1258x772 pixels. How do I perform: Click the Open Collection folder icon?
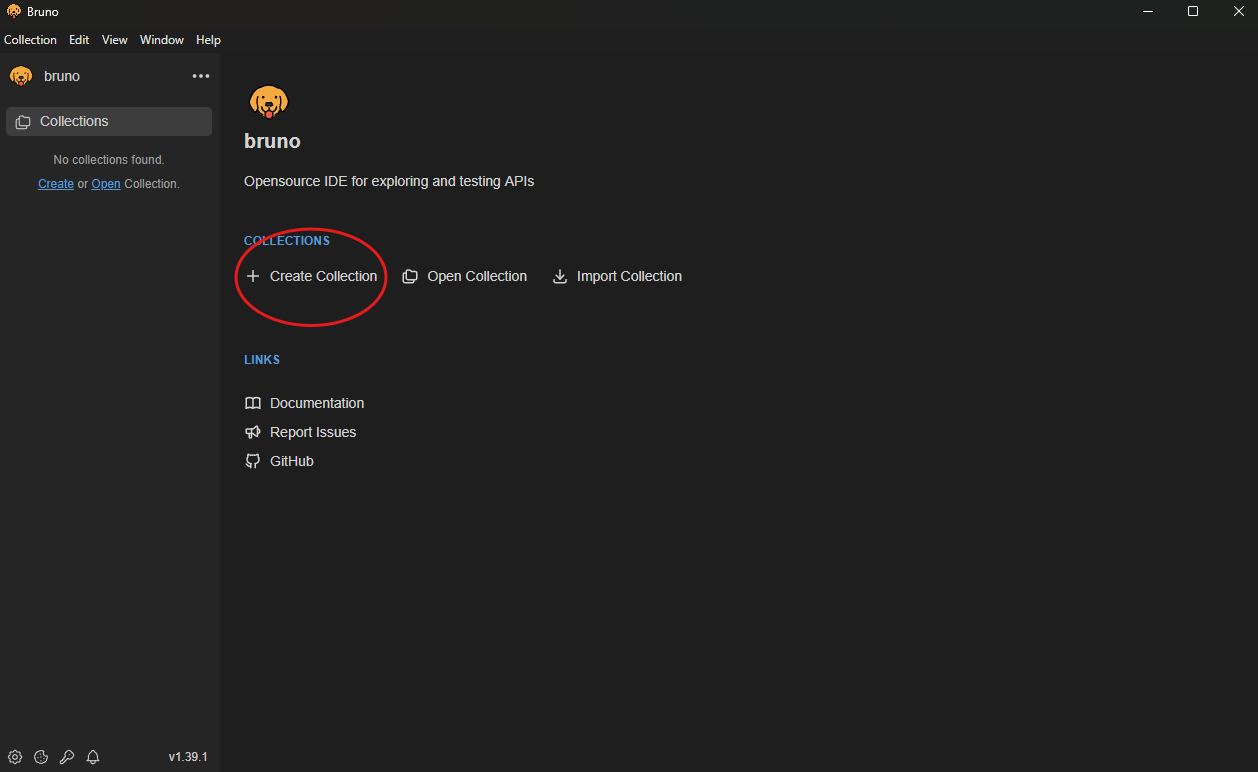[x=410, y=276]
